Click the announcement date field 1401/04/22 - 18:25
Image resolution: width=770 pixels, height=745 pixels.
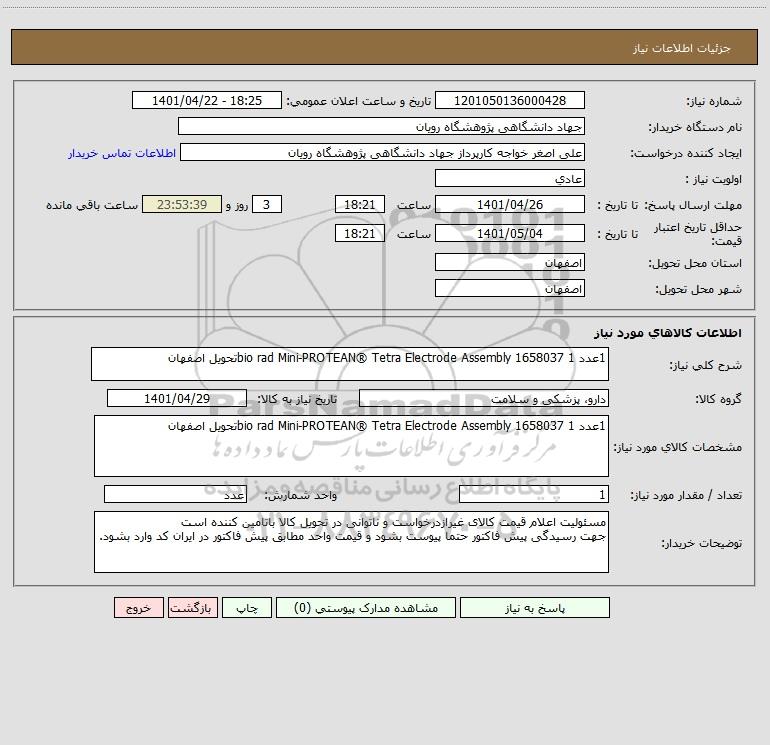tap(207, 100)
